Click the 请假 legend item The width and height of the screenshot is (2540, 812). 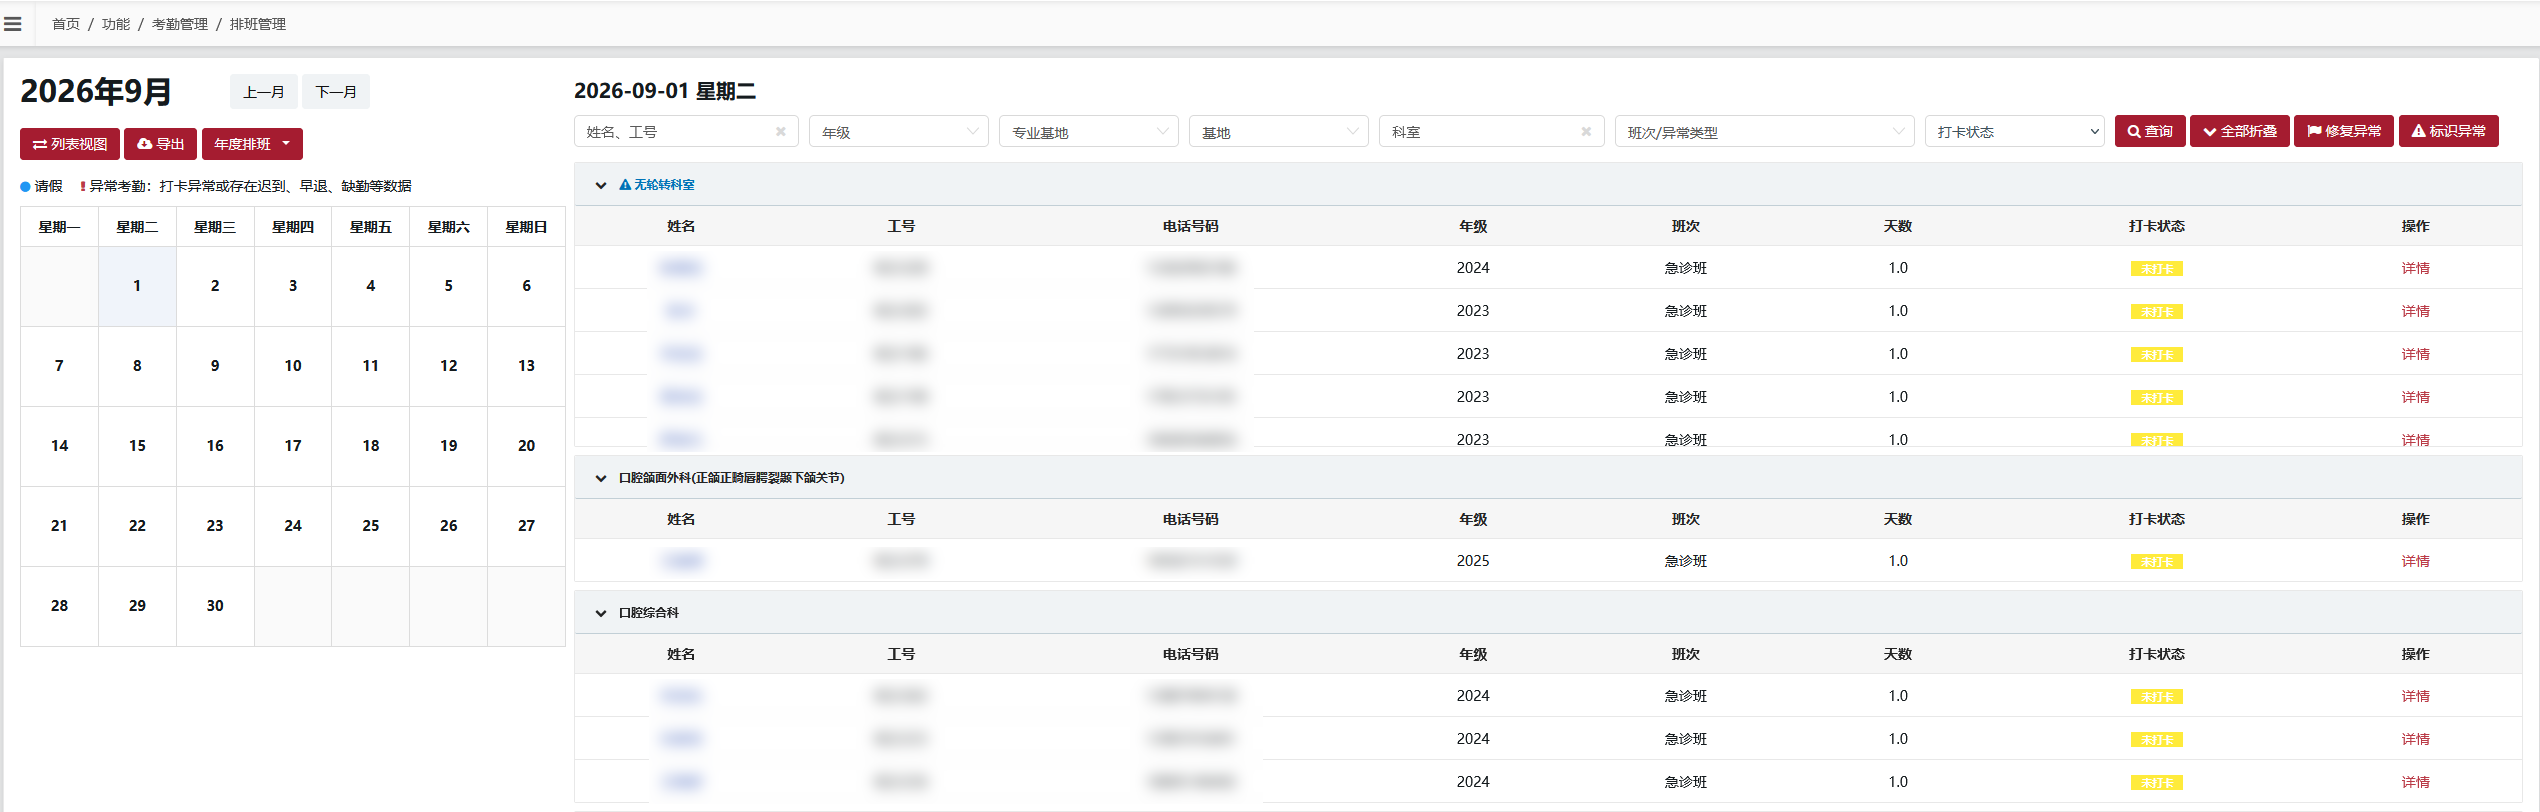tap(42, 186)
